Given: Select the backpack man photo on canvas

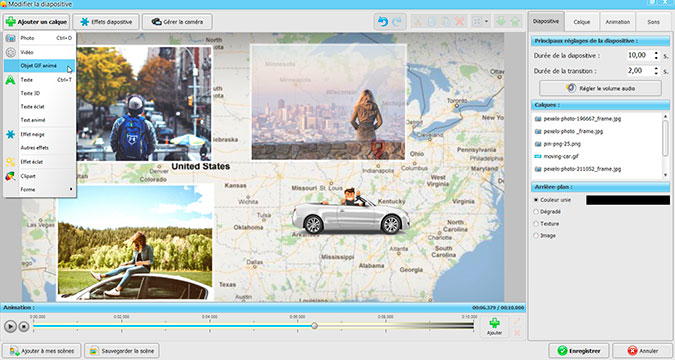Looking at the screenshot, I should point(144,104).
